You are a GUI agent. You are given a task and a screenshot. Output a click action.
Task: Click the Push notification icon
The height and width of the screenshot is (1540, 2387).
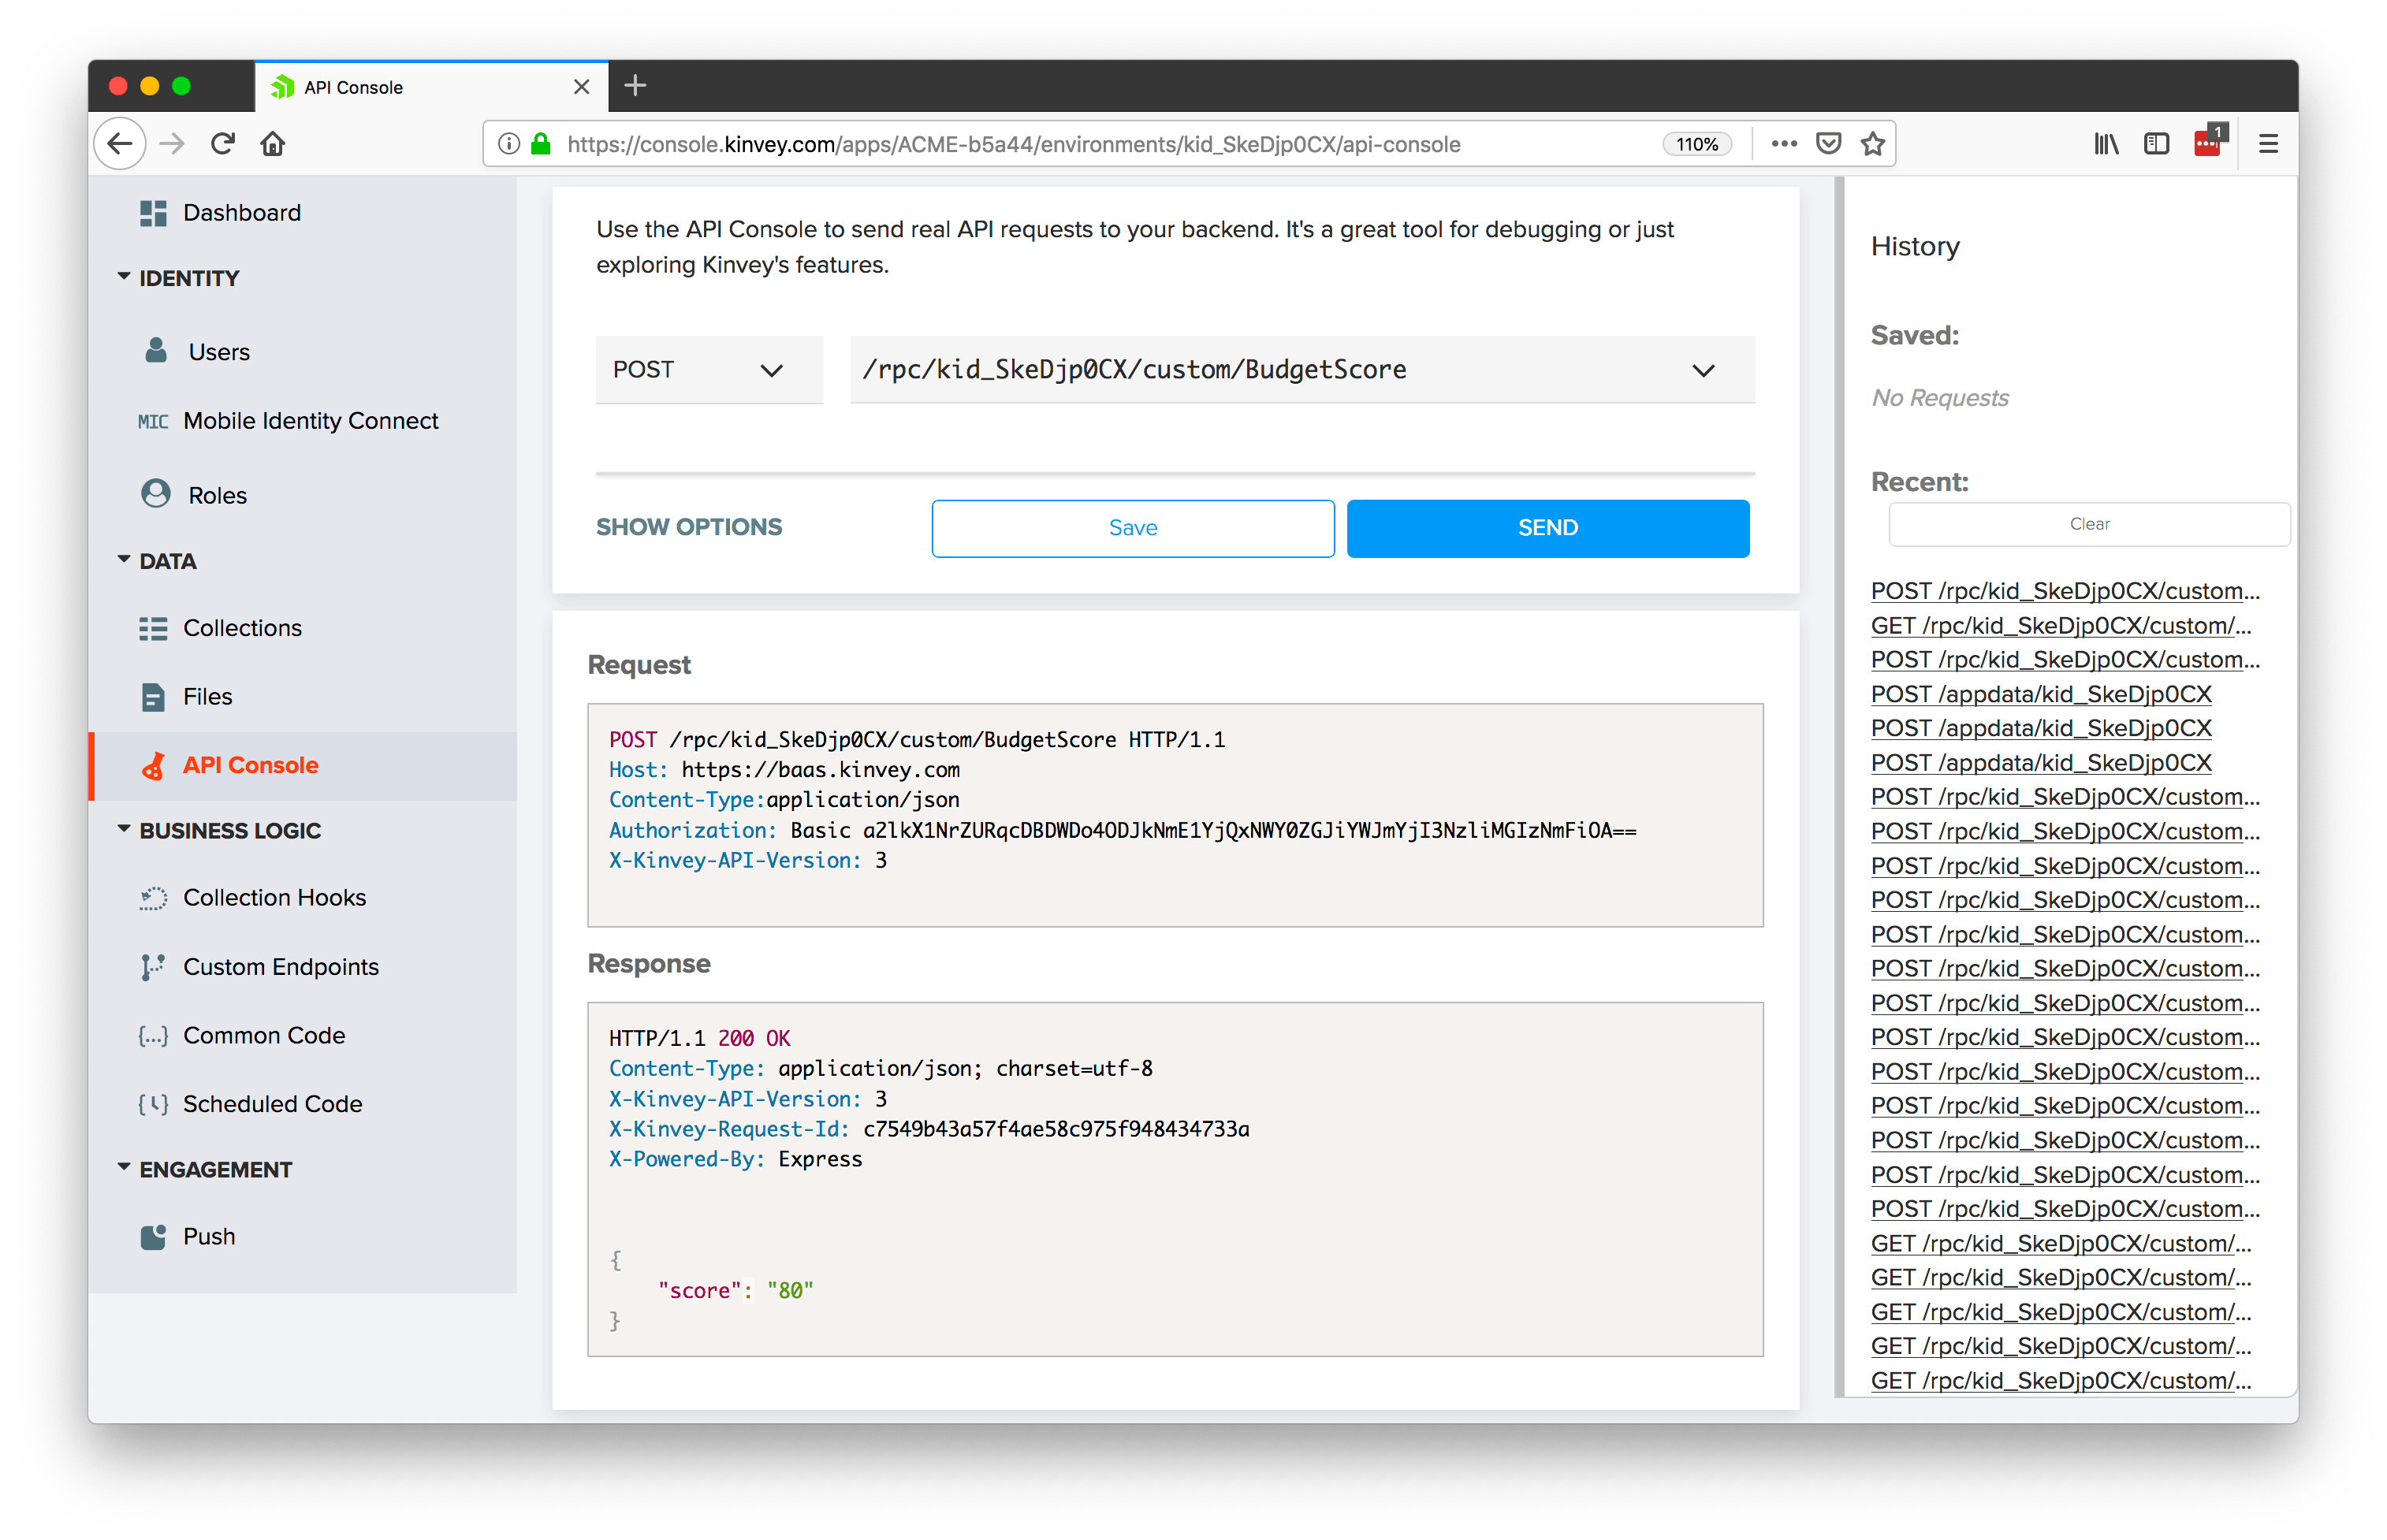[x=153, y=1237]
